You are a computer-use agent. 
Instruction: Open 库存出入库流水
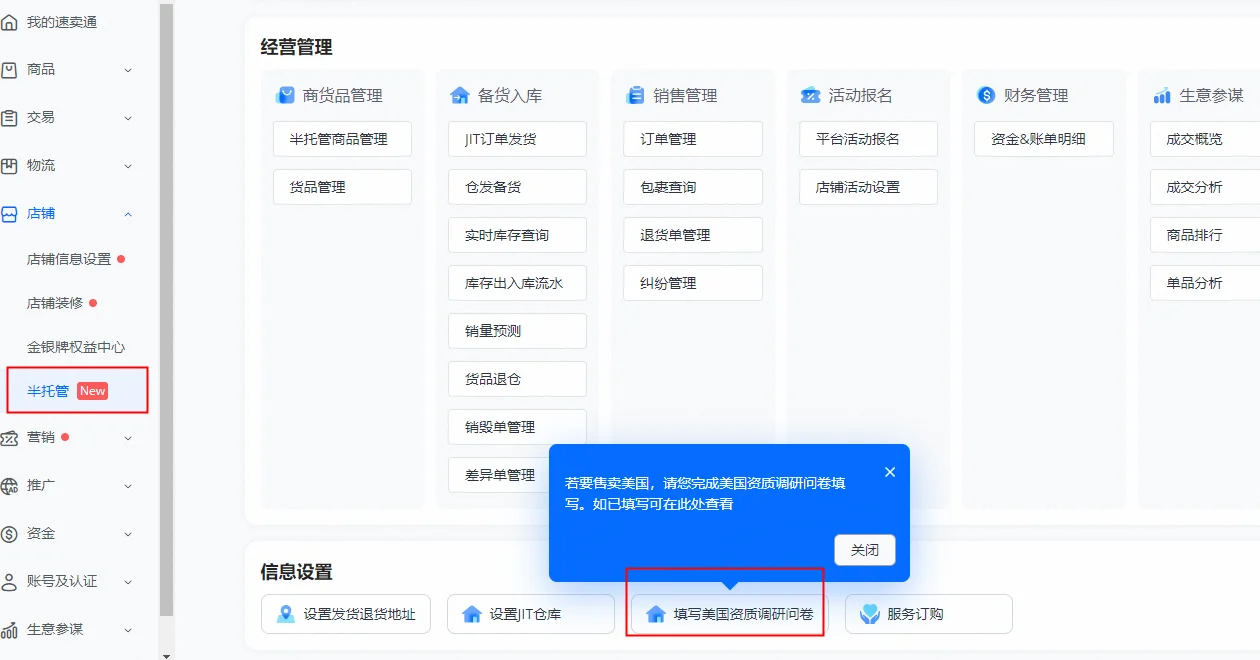point(517,283)
